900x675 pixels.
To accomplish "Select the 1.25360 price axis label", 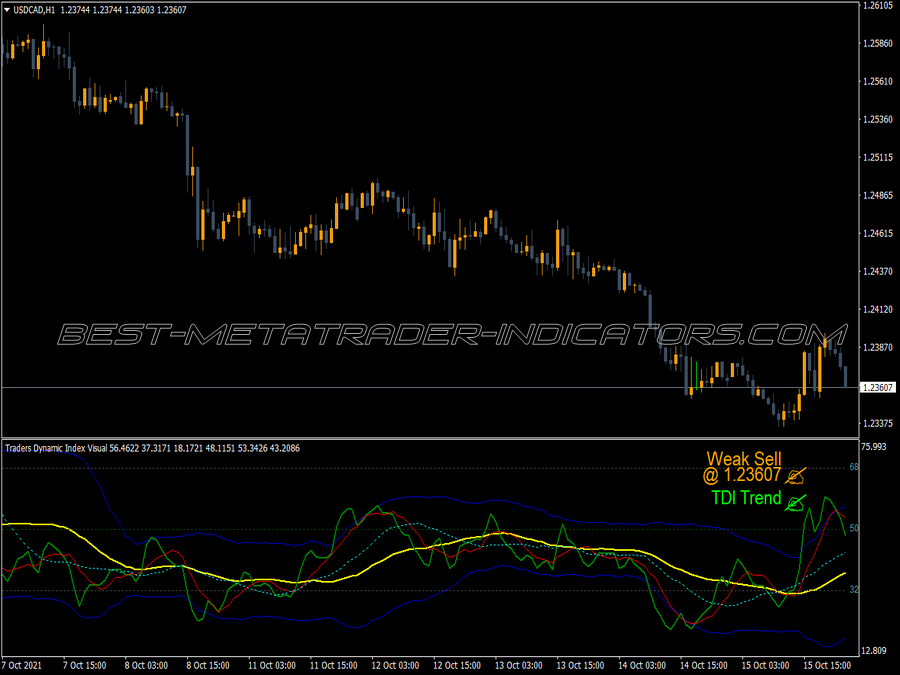I will coord(878,119).
